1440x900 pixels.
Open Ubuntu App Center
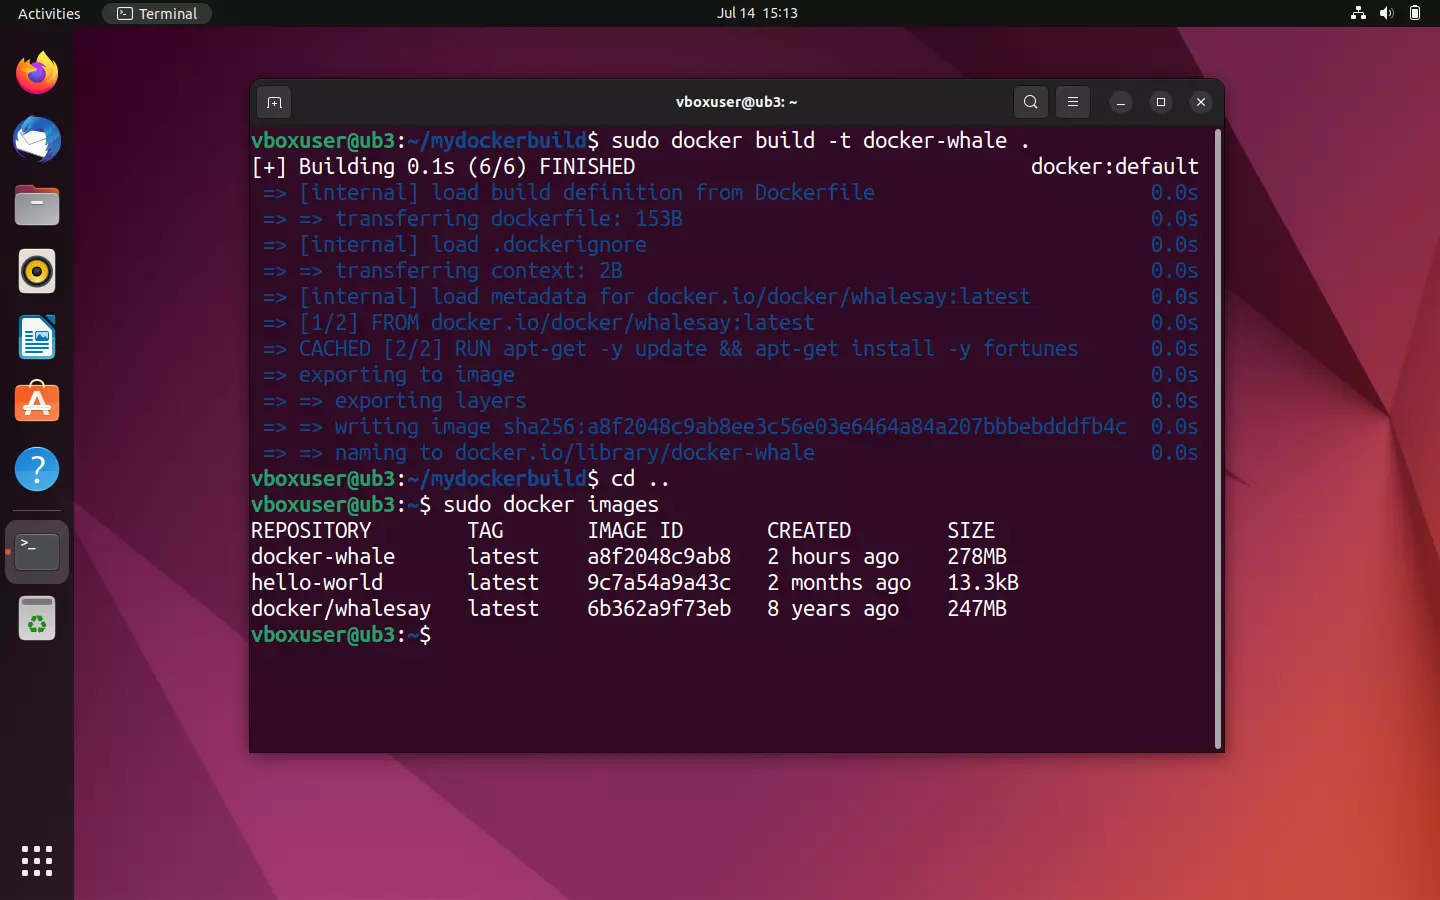click(36, 403)
